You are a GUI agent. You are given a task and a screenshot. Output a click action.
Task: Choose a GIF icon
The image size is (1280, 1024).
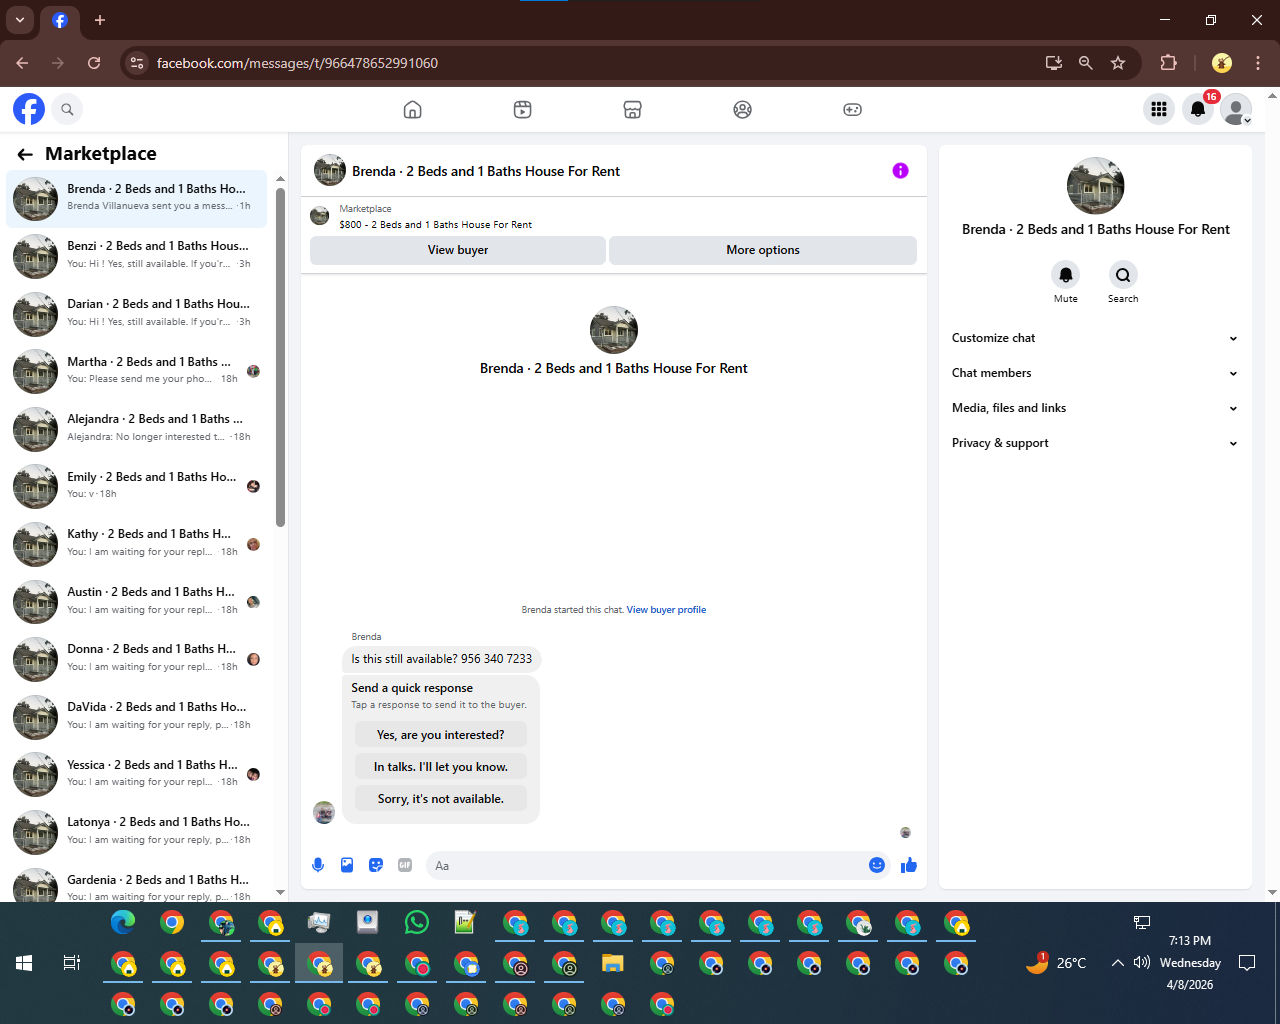(x=405, y=865)
